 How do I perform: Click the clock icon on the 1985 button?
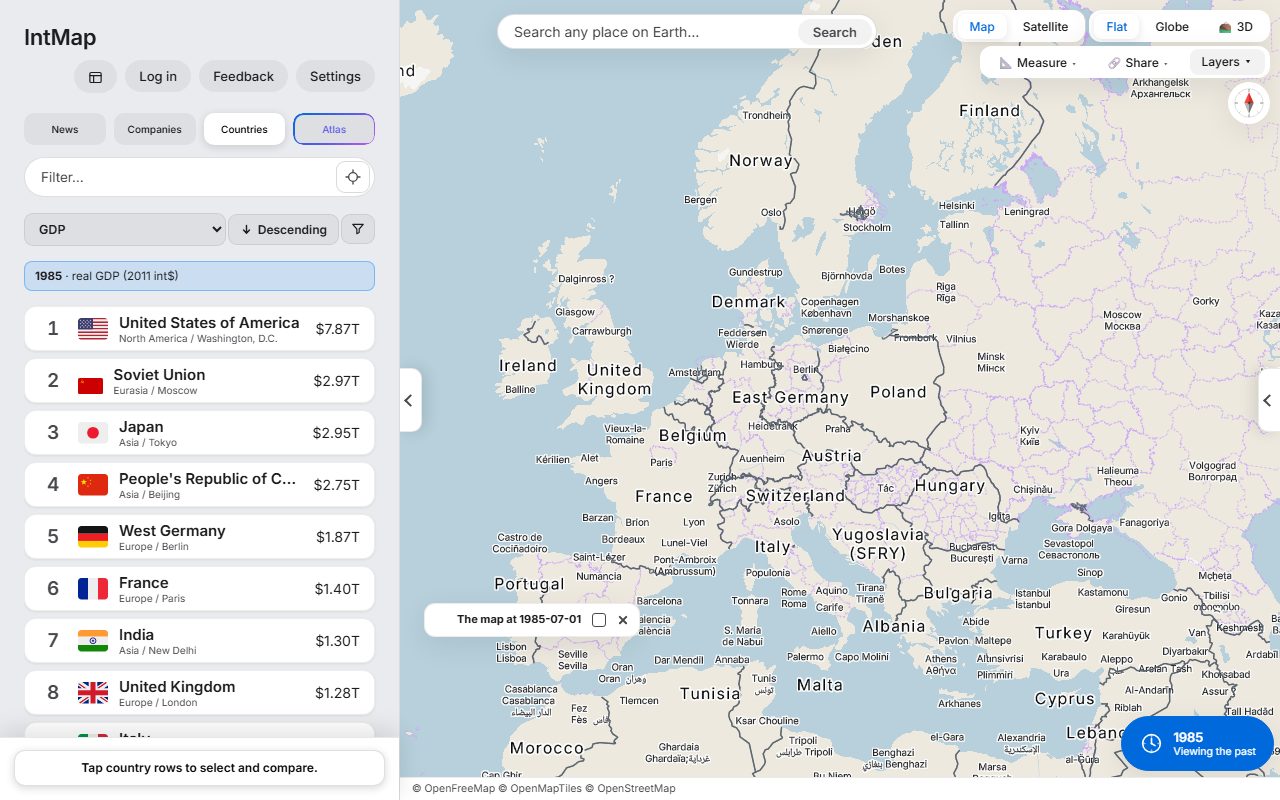(x=1152, y=744)
